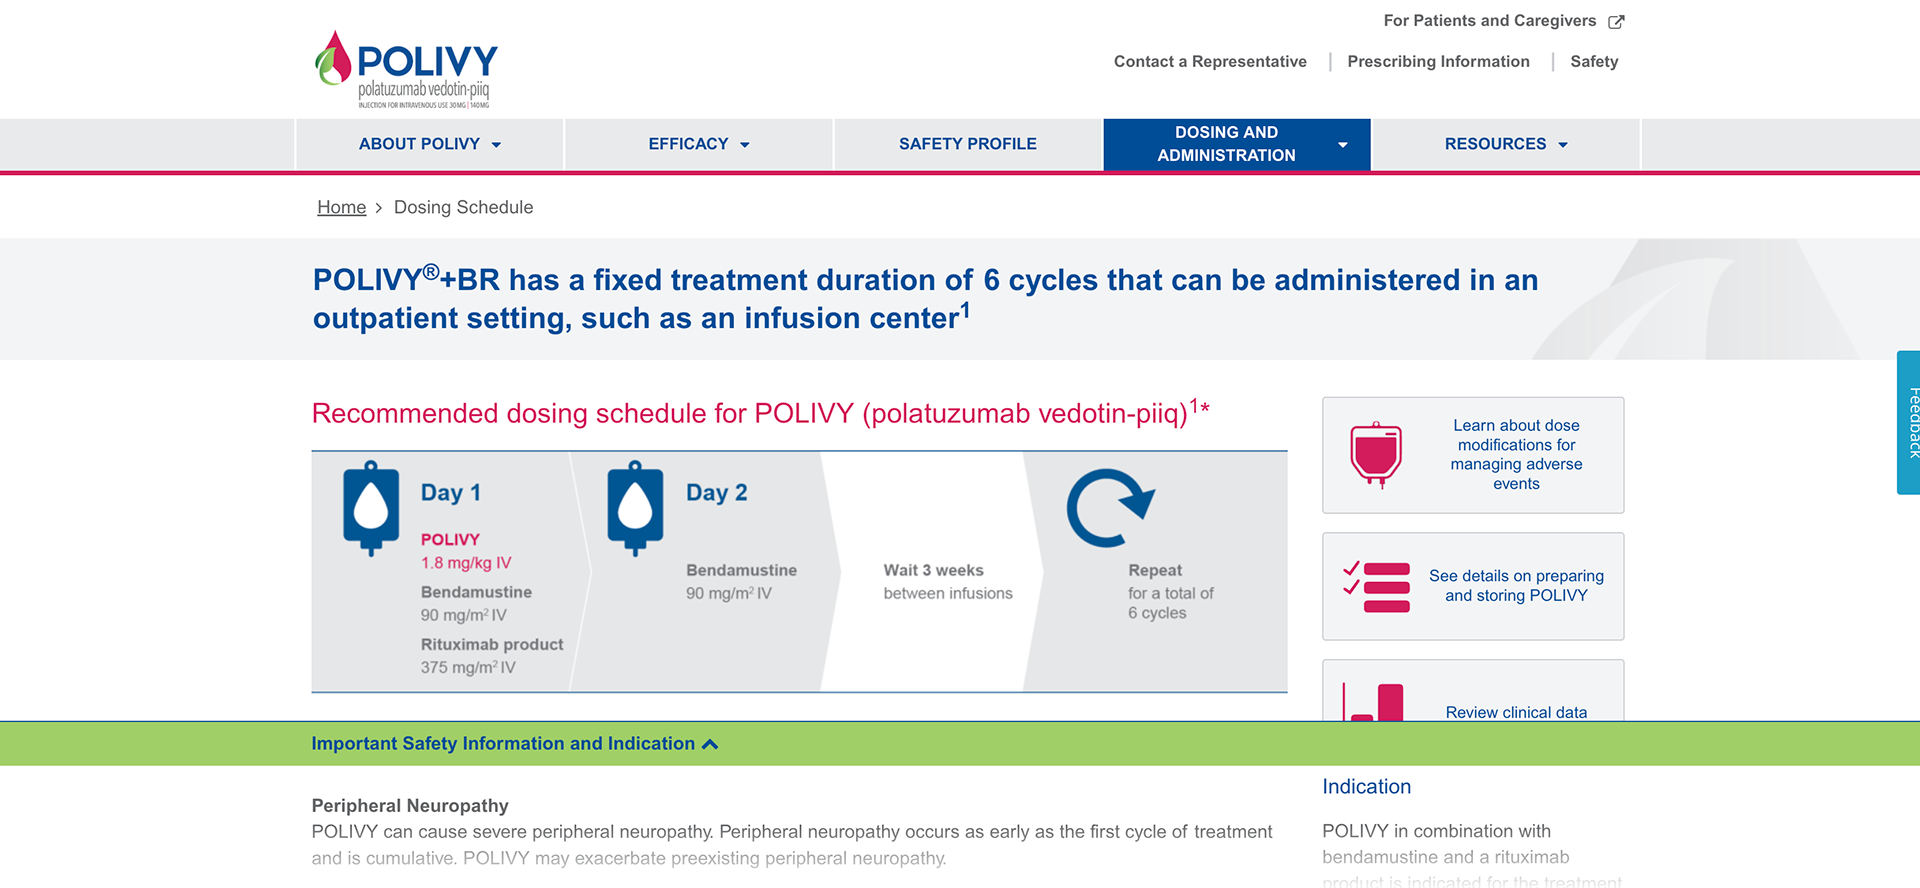1920x888 pixels.
Task: Click the red infusion bag dose modifications icon
Action: pos(1376,455)
